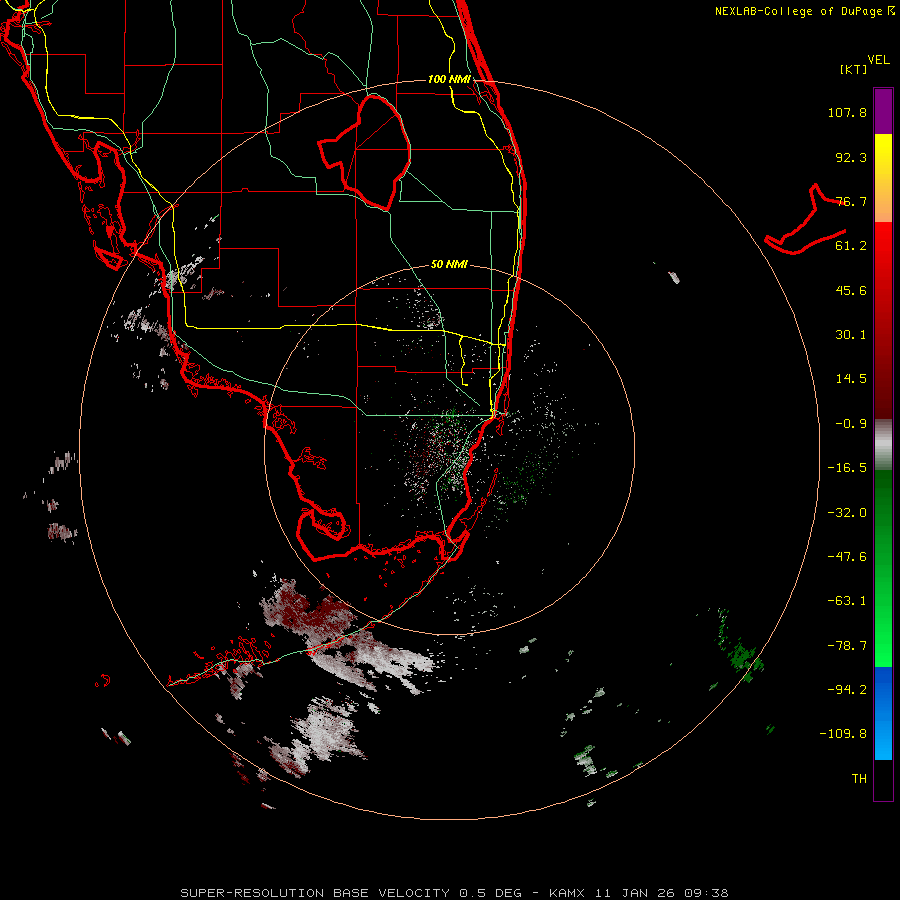This screenshot has width=900, height=900.
Task: Click the 50 NMI range ring label
Action: (449, 264)
